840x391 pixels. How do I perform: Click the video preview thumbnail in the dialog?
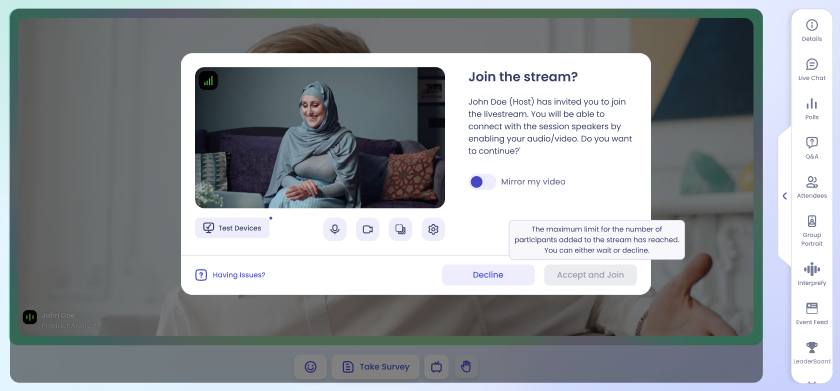click(320, 138)
